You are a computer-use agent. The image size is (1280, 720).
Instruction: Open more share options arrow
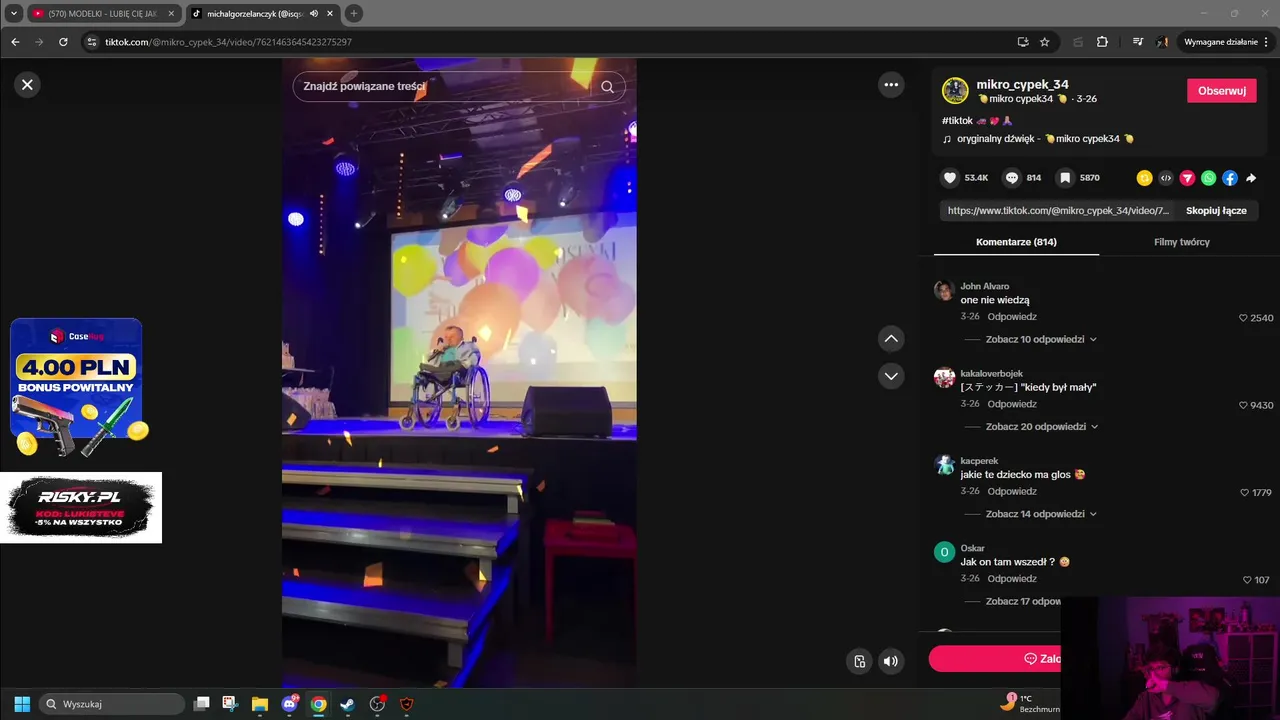(x=1251, y=178)
